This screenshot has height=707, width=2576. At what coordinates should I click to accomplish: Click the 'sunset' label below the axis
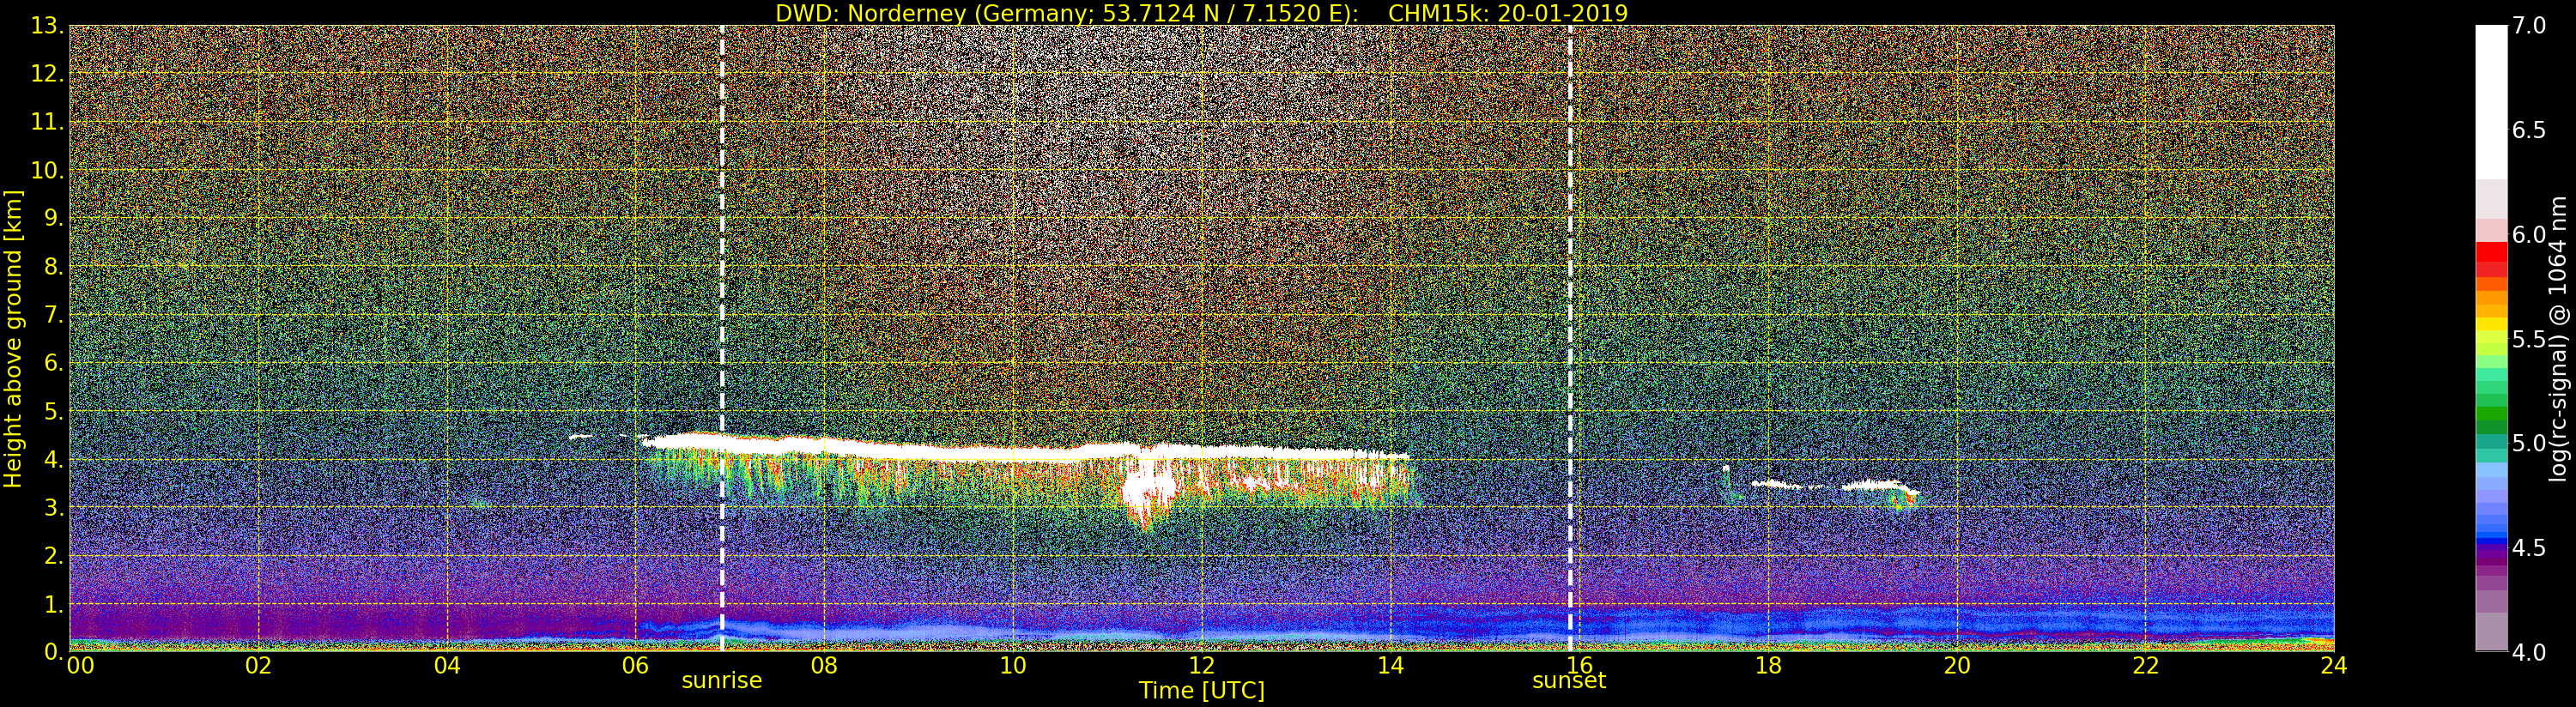tap(1569, 681)
